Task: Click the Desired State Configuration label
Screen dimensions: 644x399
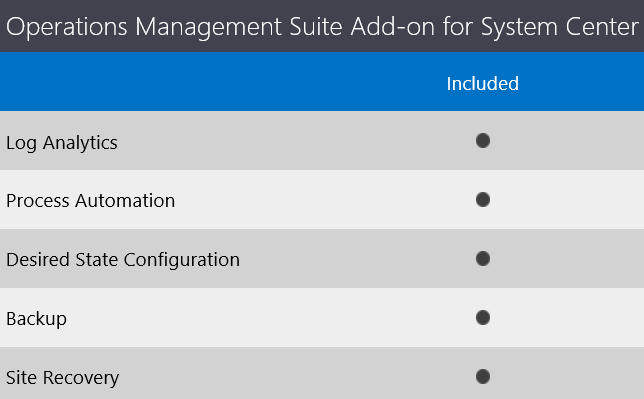Action: click(123, 260)
